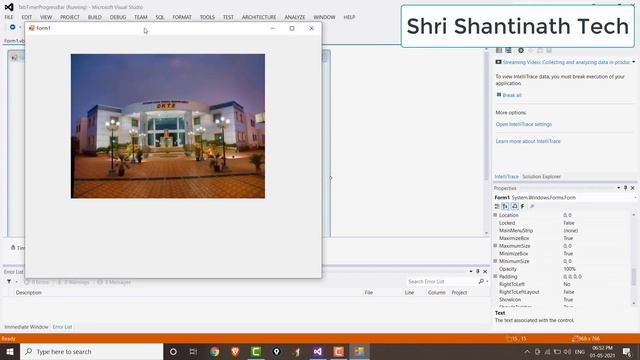
Task: Open Error List window options dropdown
Action: click(471, 271)
